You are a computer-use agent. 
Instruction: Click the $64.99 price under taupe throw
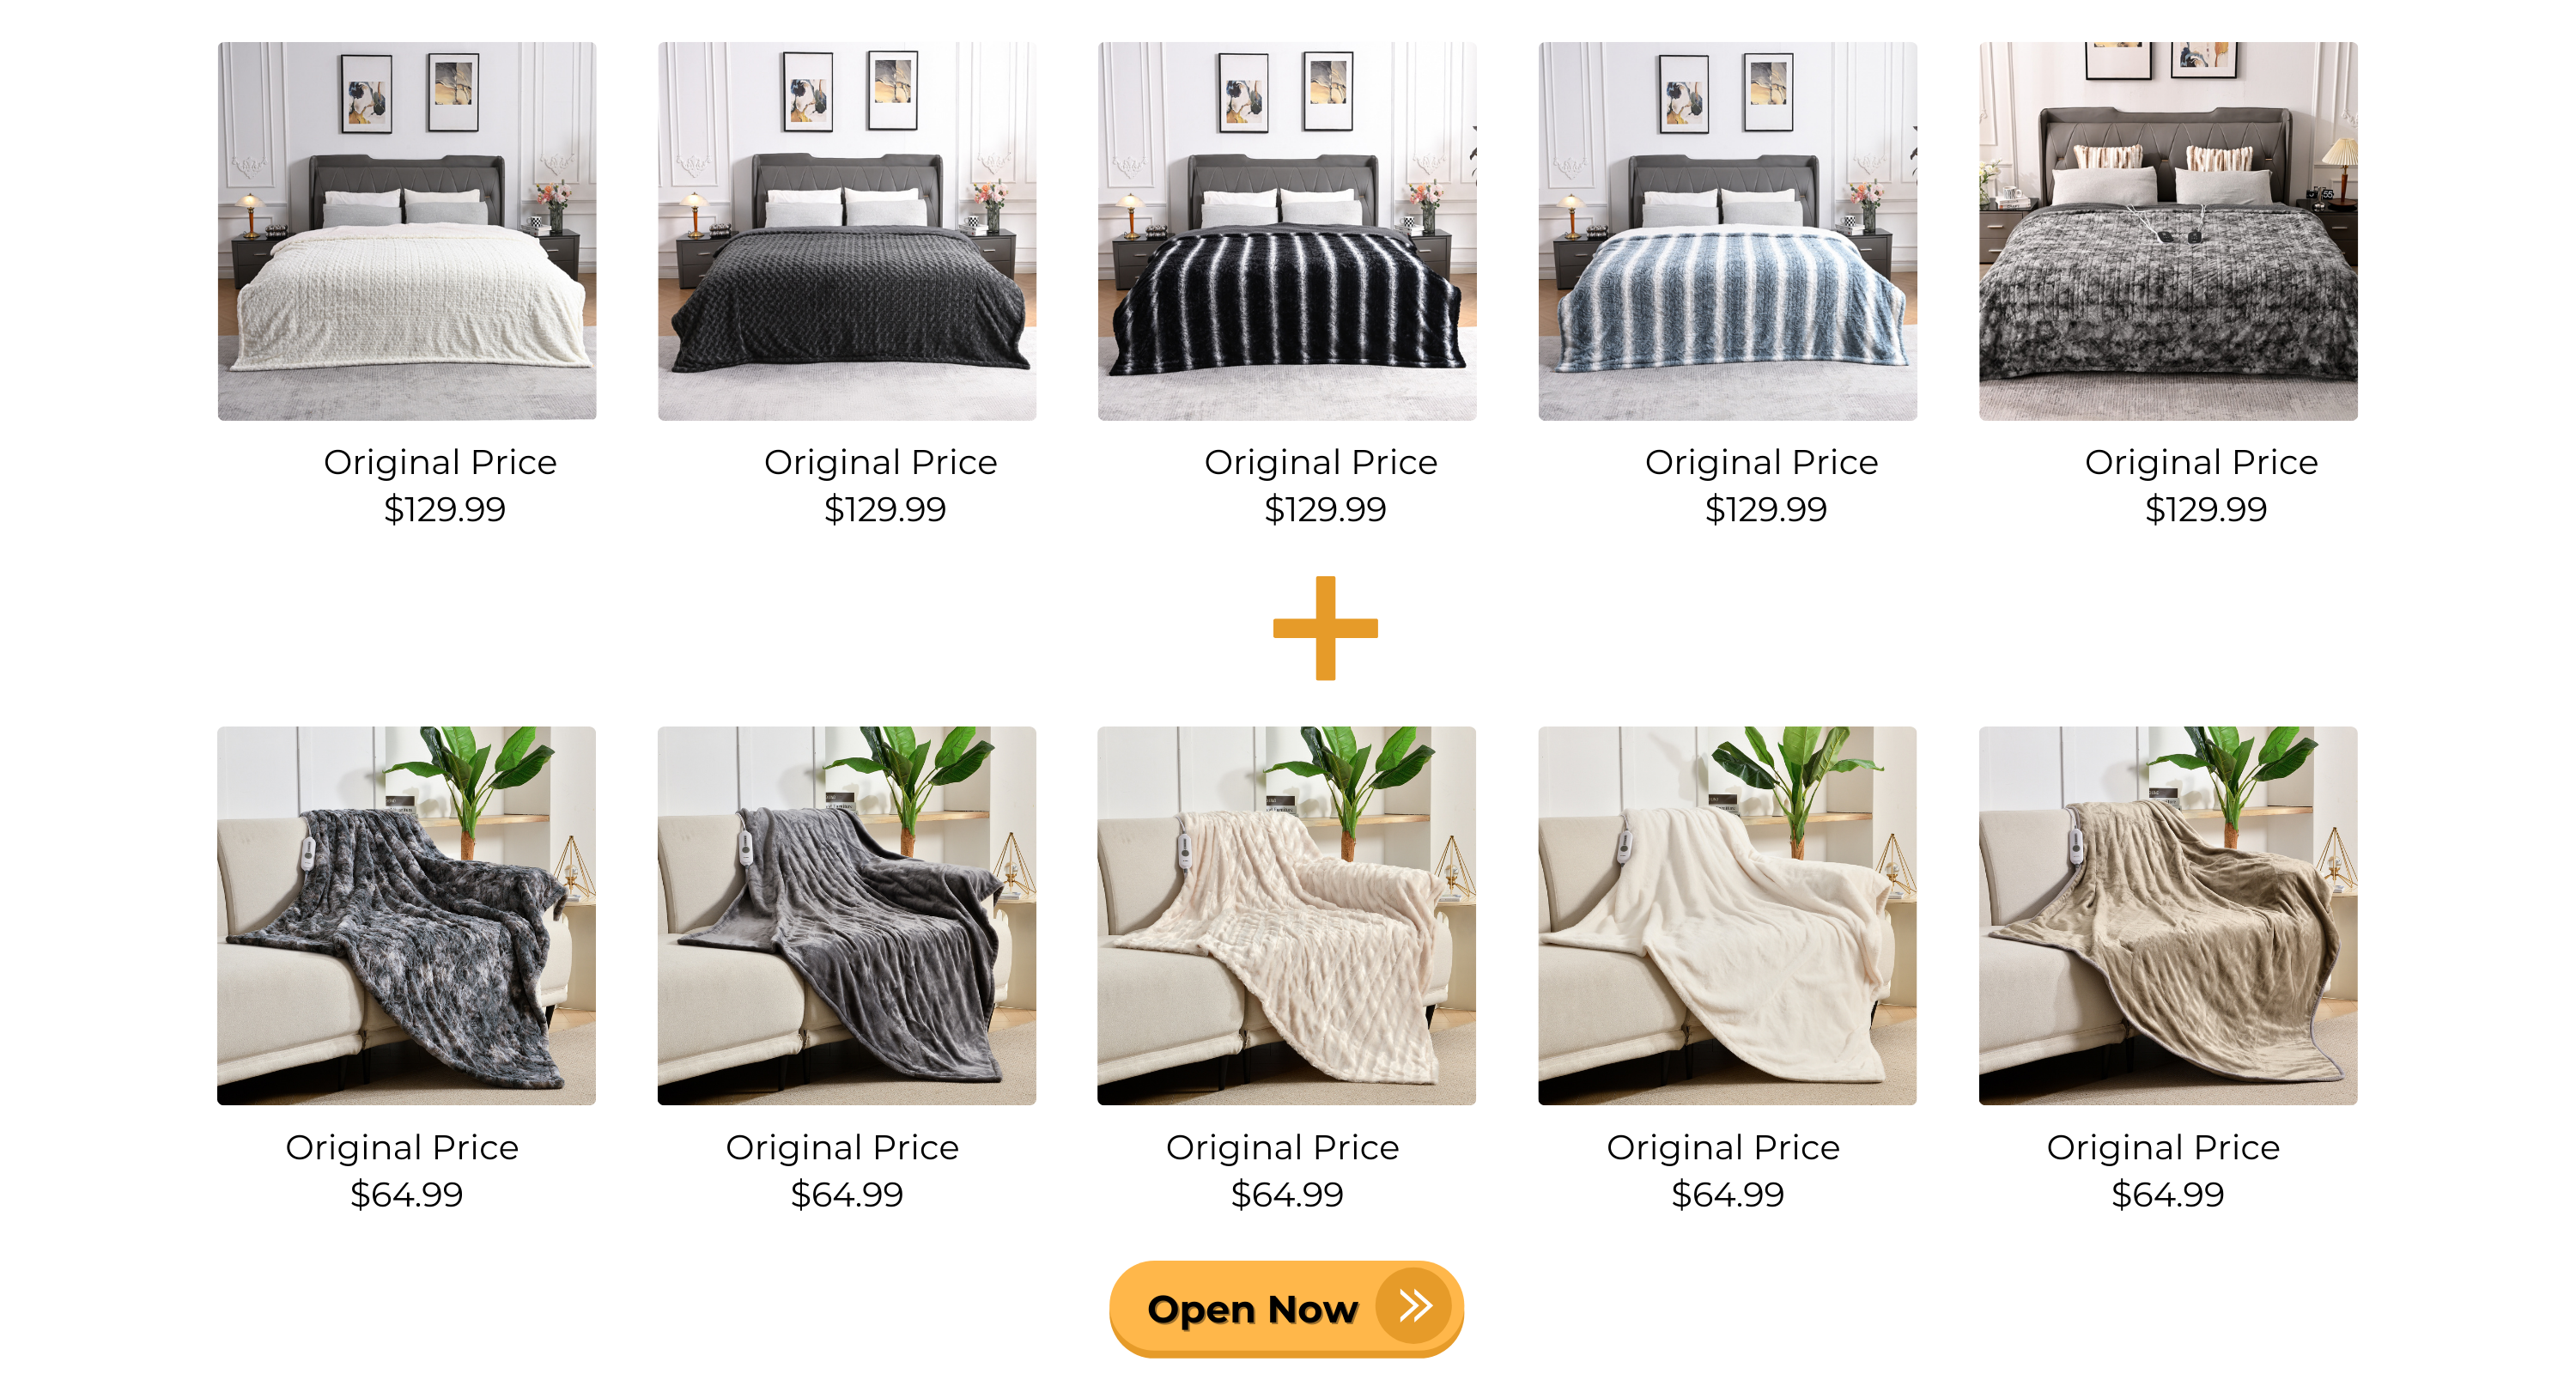pos(2168,1194)
